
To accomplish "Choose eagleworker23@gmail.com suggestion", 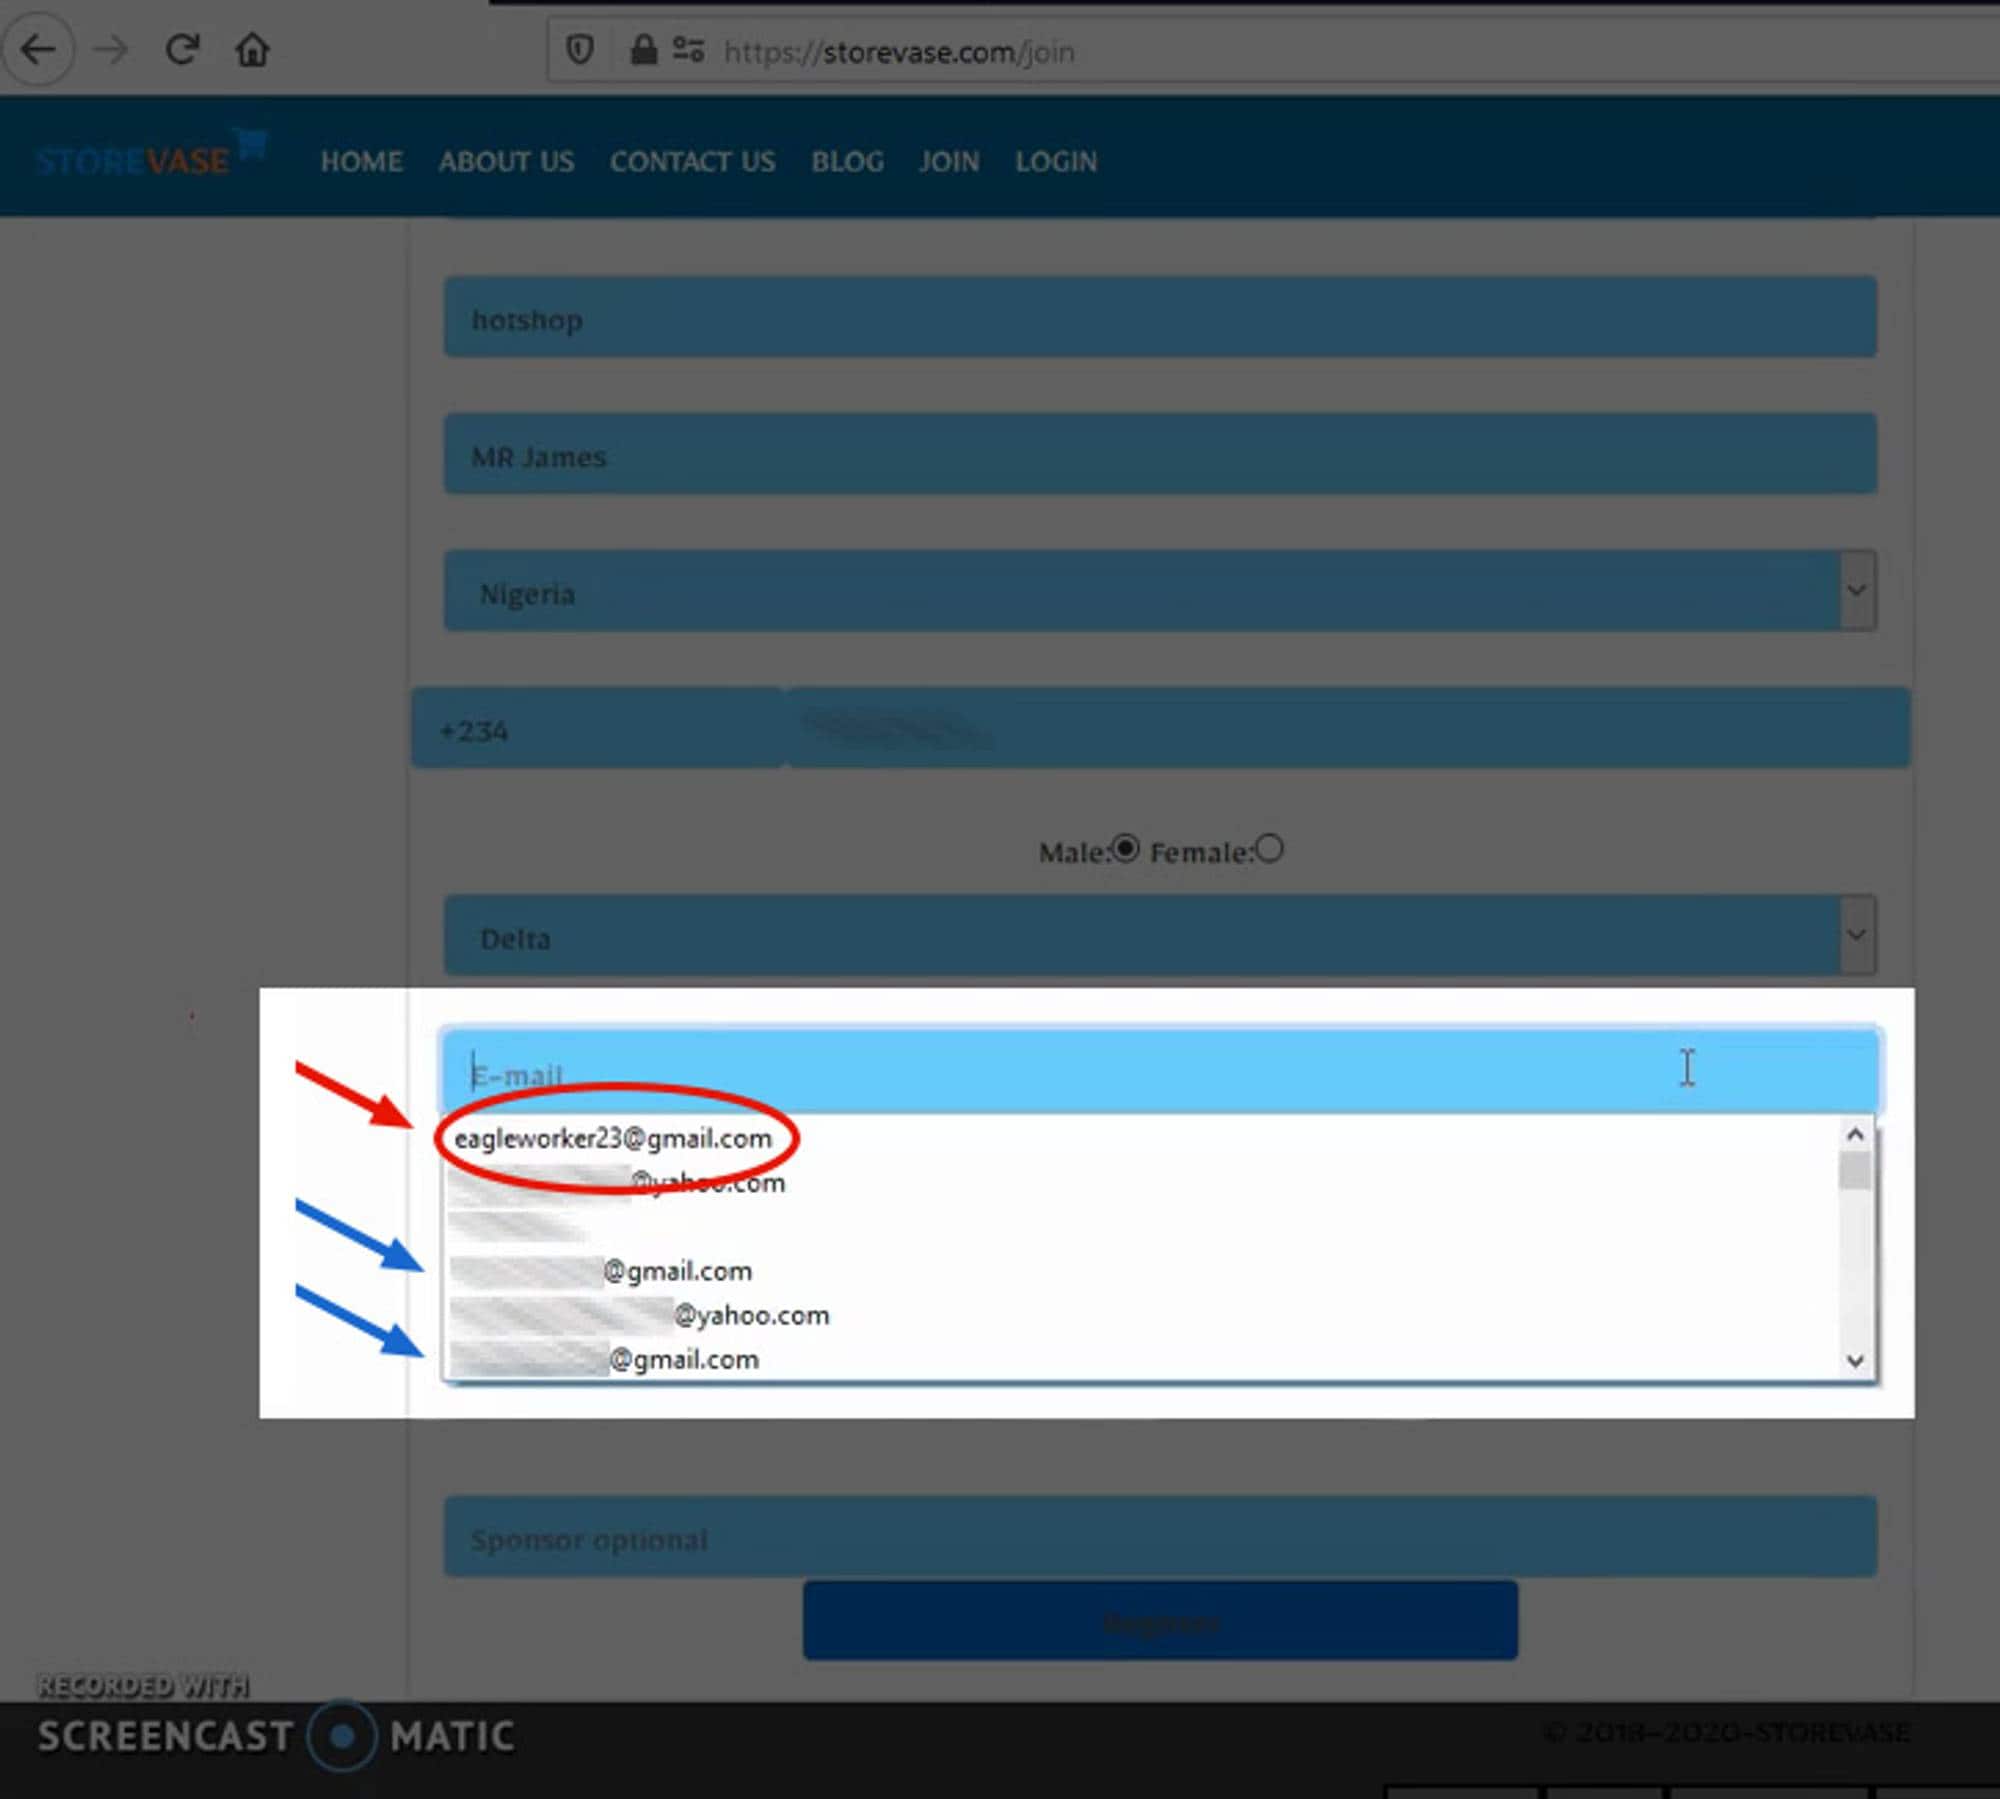I will click(x=613, y=1138).
